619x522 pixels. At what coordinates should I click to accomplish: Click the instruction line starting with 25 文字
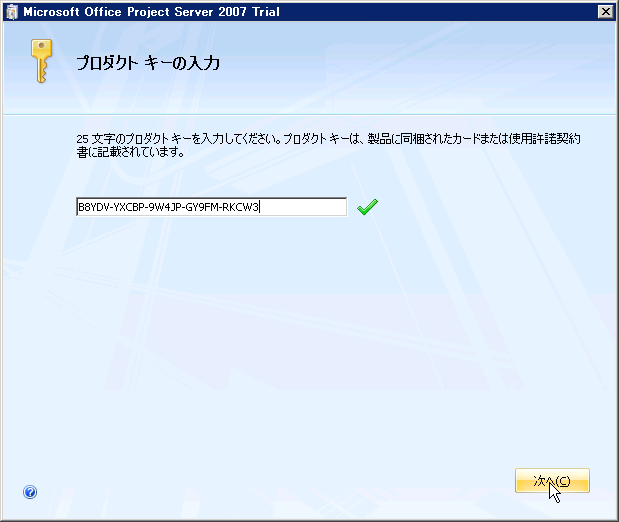click(x=328, y=139)
